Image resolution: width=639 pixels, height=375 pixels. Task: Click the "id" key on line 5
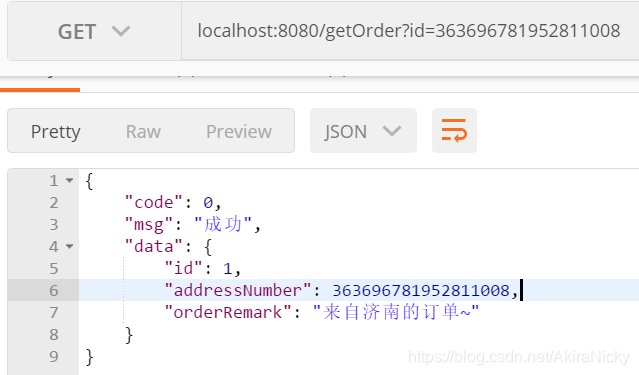183,268
